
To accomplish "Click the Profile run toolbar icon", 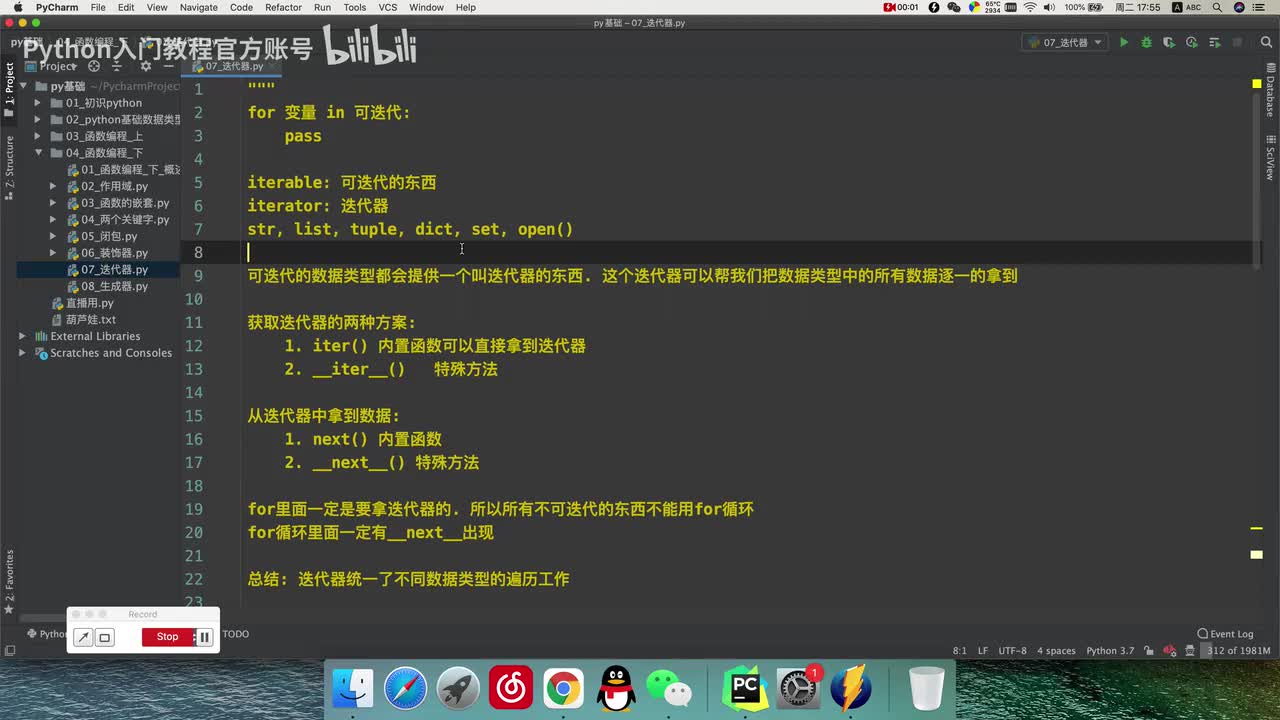I will [x=1192, y=43].
